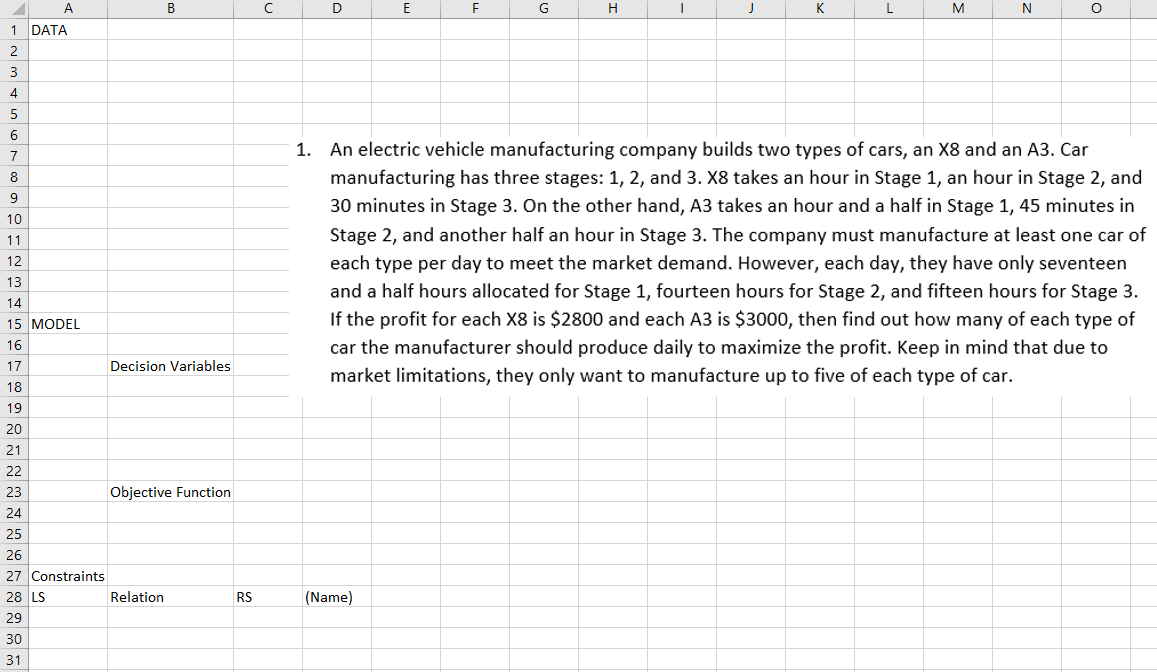This screenshot has height=672, width=1157.
Task: Click the Constraints cell
Action: pos(67,576)
